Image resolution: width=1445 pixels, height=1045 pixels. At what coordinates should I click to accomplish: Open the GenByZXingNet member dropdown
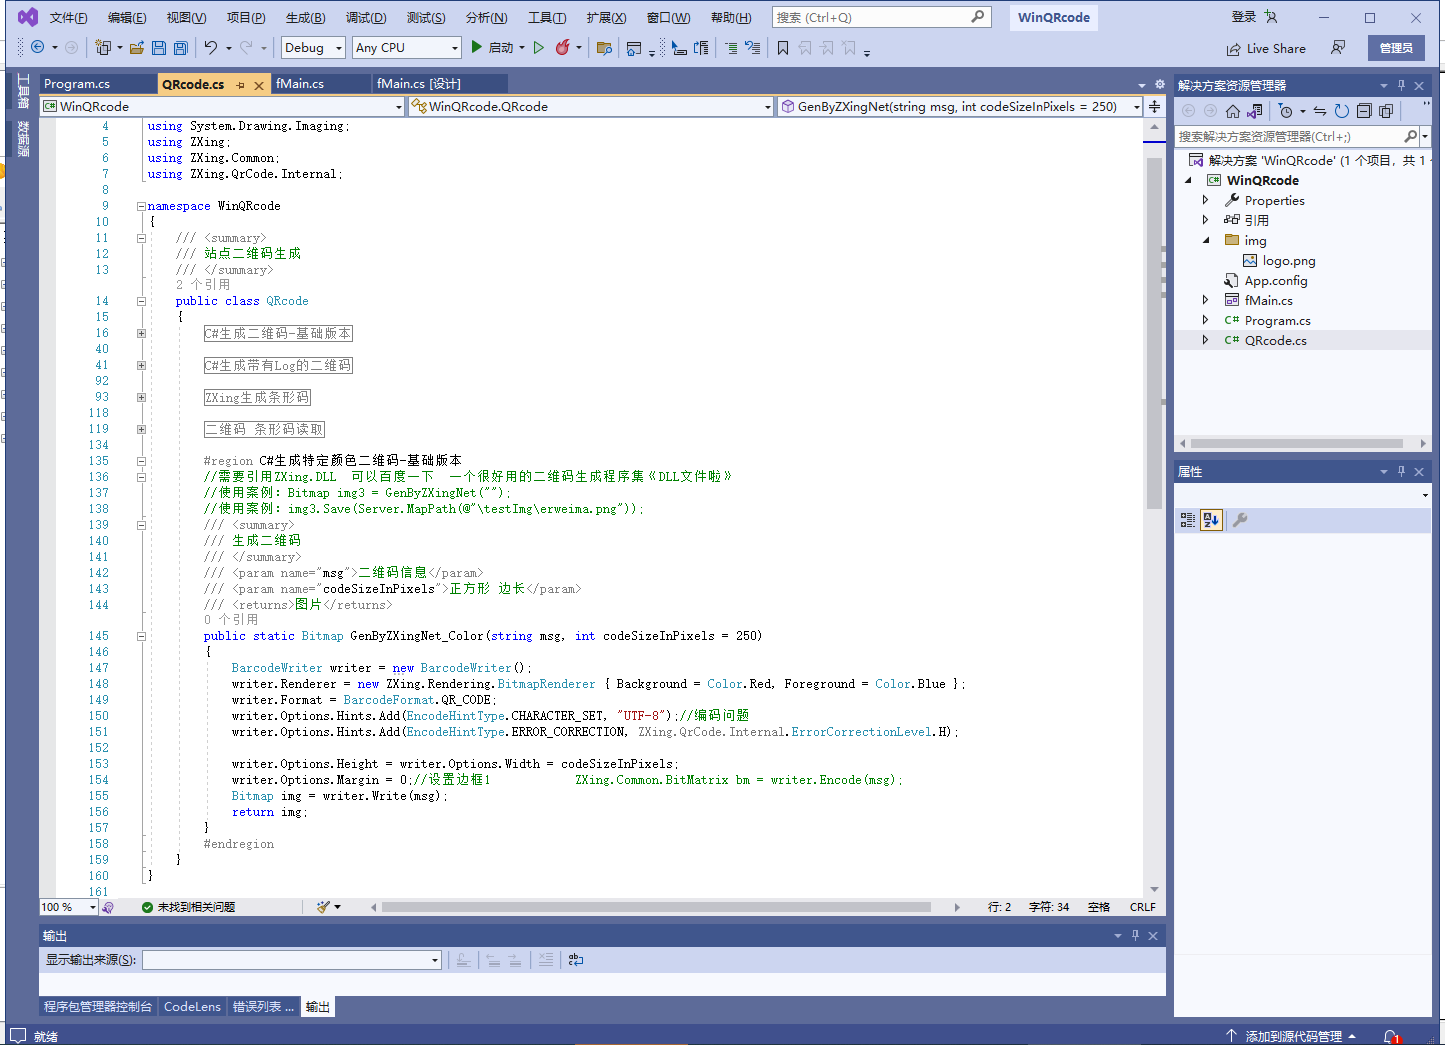coord(960,106)
